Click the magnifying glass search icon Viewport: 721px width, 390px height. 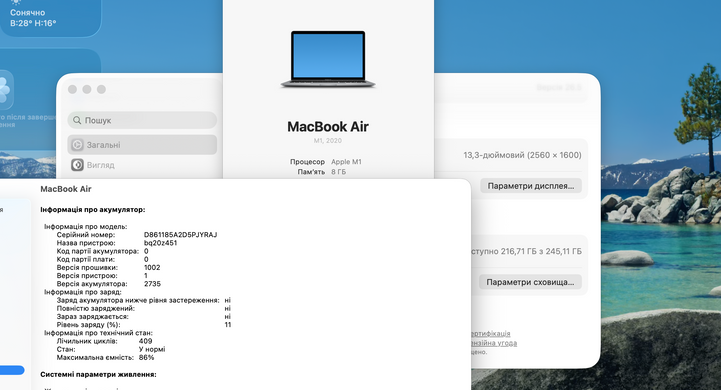[x=77, y=120]
